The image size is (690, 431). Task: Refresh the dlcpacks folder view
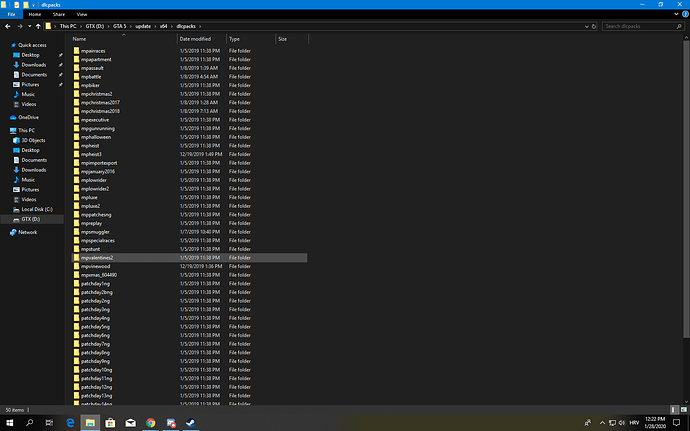(x=594, y=26)
